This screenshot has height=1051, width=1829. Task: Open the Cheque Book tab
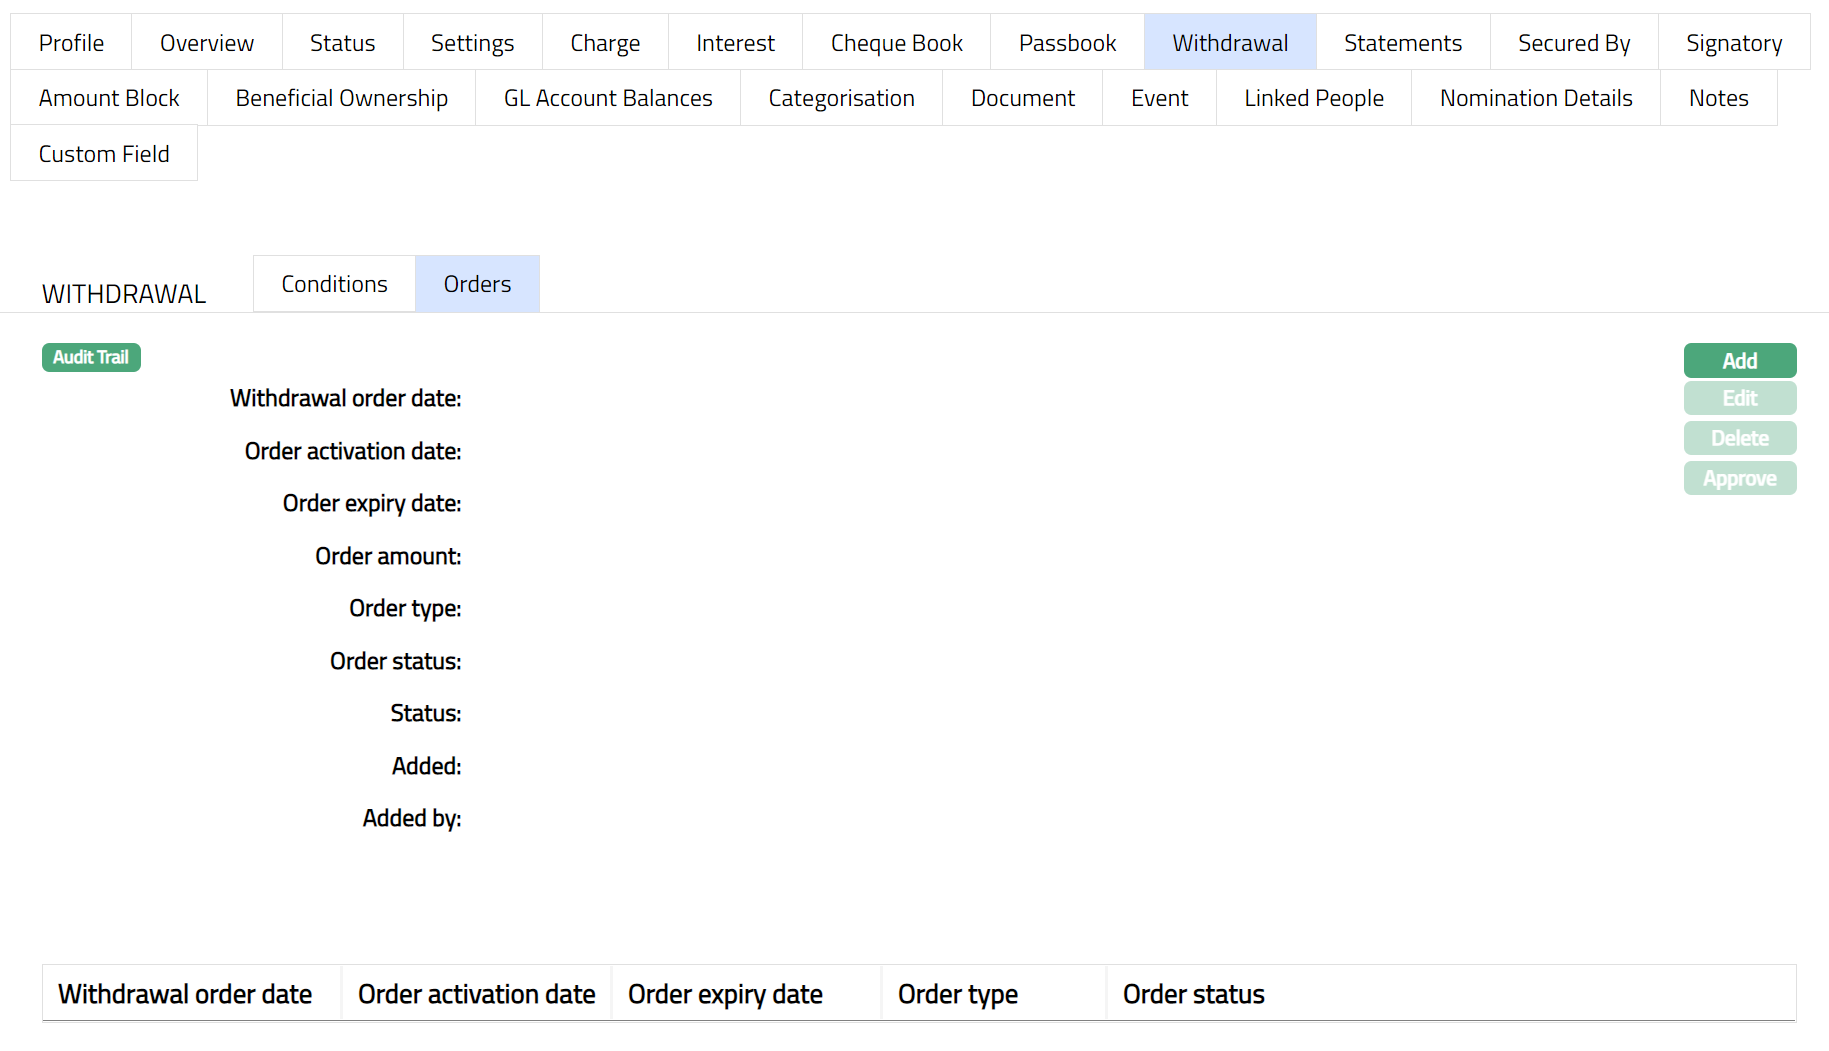pyautogui.click(x=896, y=43)
